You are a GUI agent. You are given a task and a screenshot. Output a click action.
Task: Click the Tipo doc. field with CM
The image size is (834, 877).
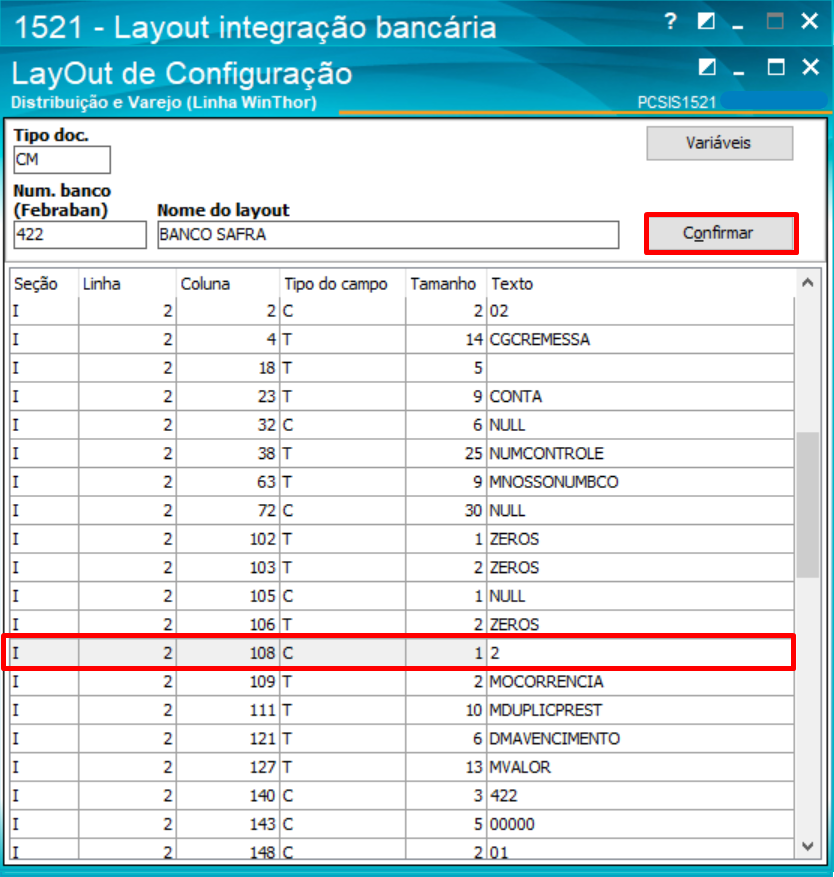pyautogui.click(x=62, y=160)
